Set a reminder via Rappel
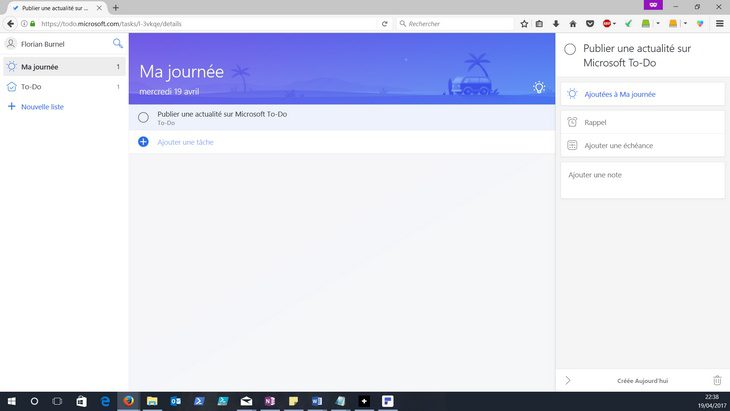The width and height of the screenshot is (730, 411). (x=642, y=122)
